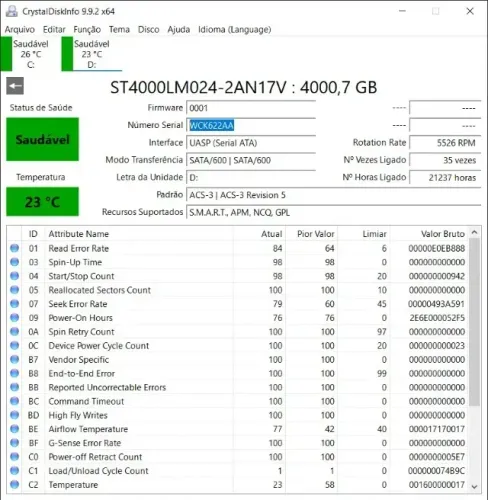488x500 pixels.
Task: Open the Arquivo menu
Action: click(x=20, y=29)
